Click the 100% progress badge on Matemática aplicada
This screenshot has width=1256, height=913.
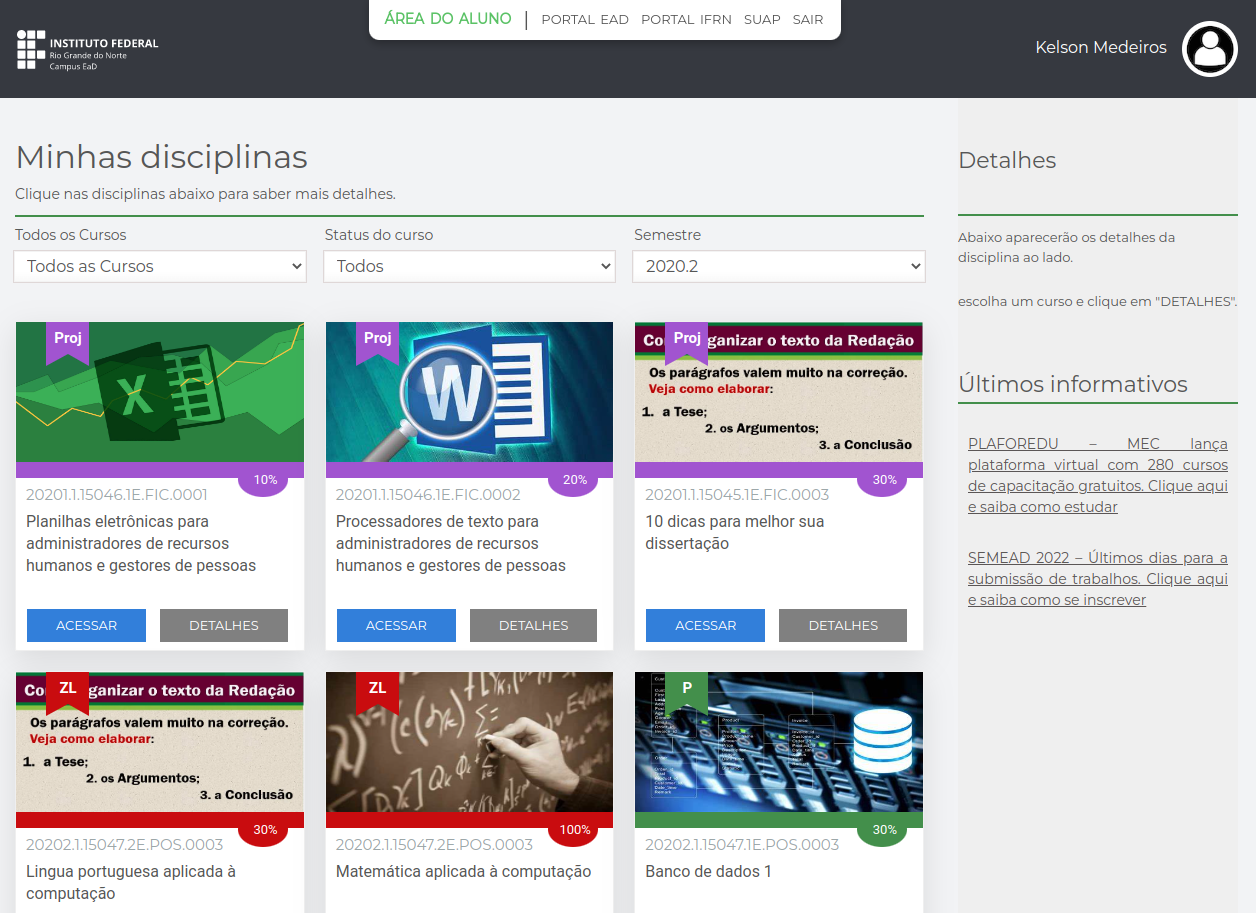tap(575, 830)
